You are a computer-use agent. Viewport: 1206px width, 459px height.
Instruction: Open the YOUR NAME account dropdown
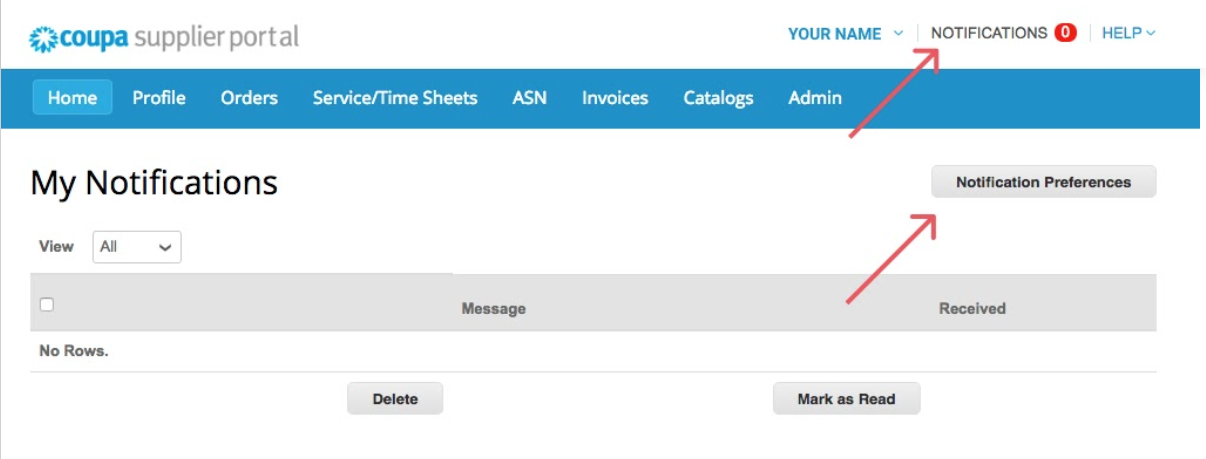coord(844,34)
